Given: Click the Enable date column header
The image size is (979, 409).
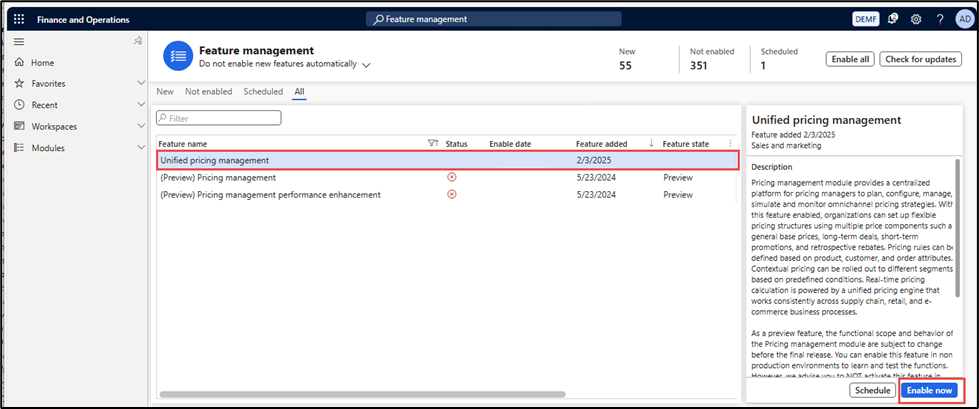Looking at the screenshot, I should pos(510,144).
